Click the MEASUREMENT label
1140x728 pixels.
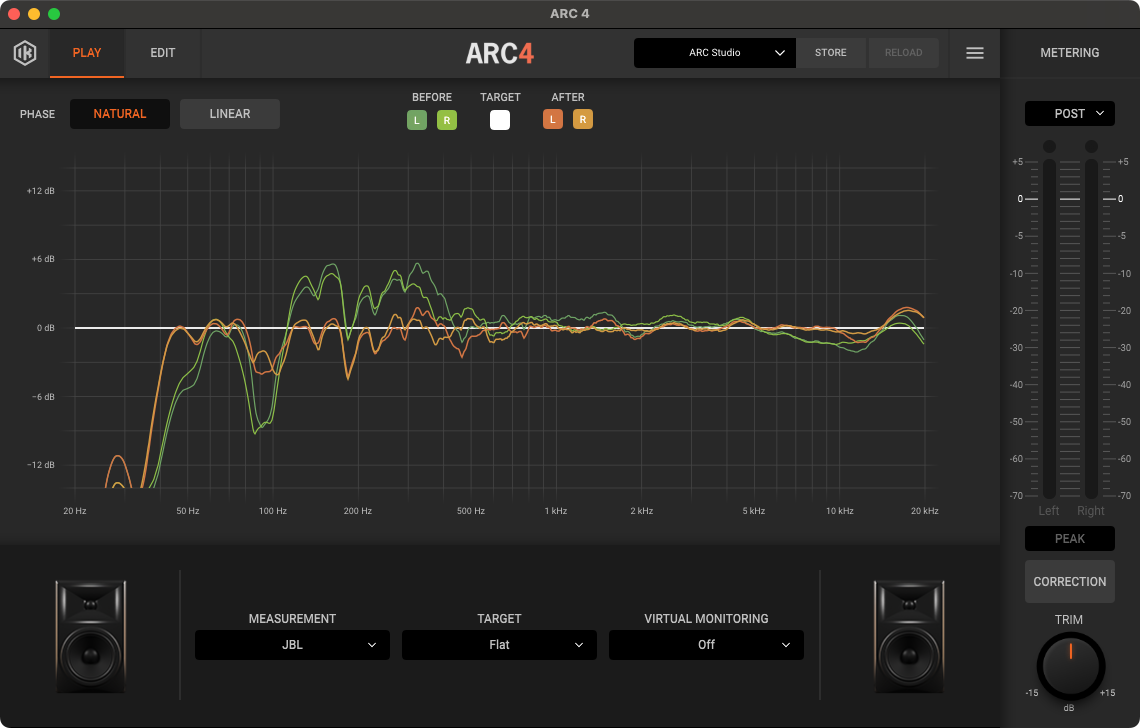coord(292,619)
